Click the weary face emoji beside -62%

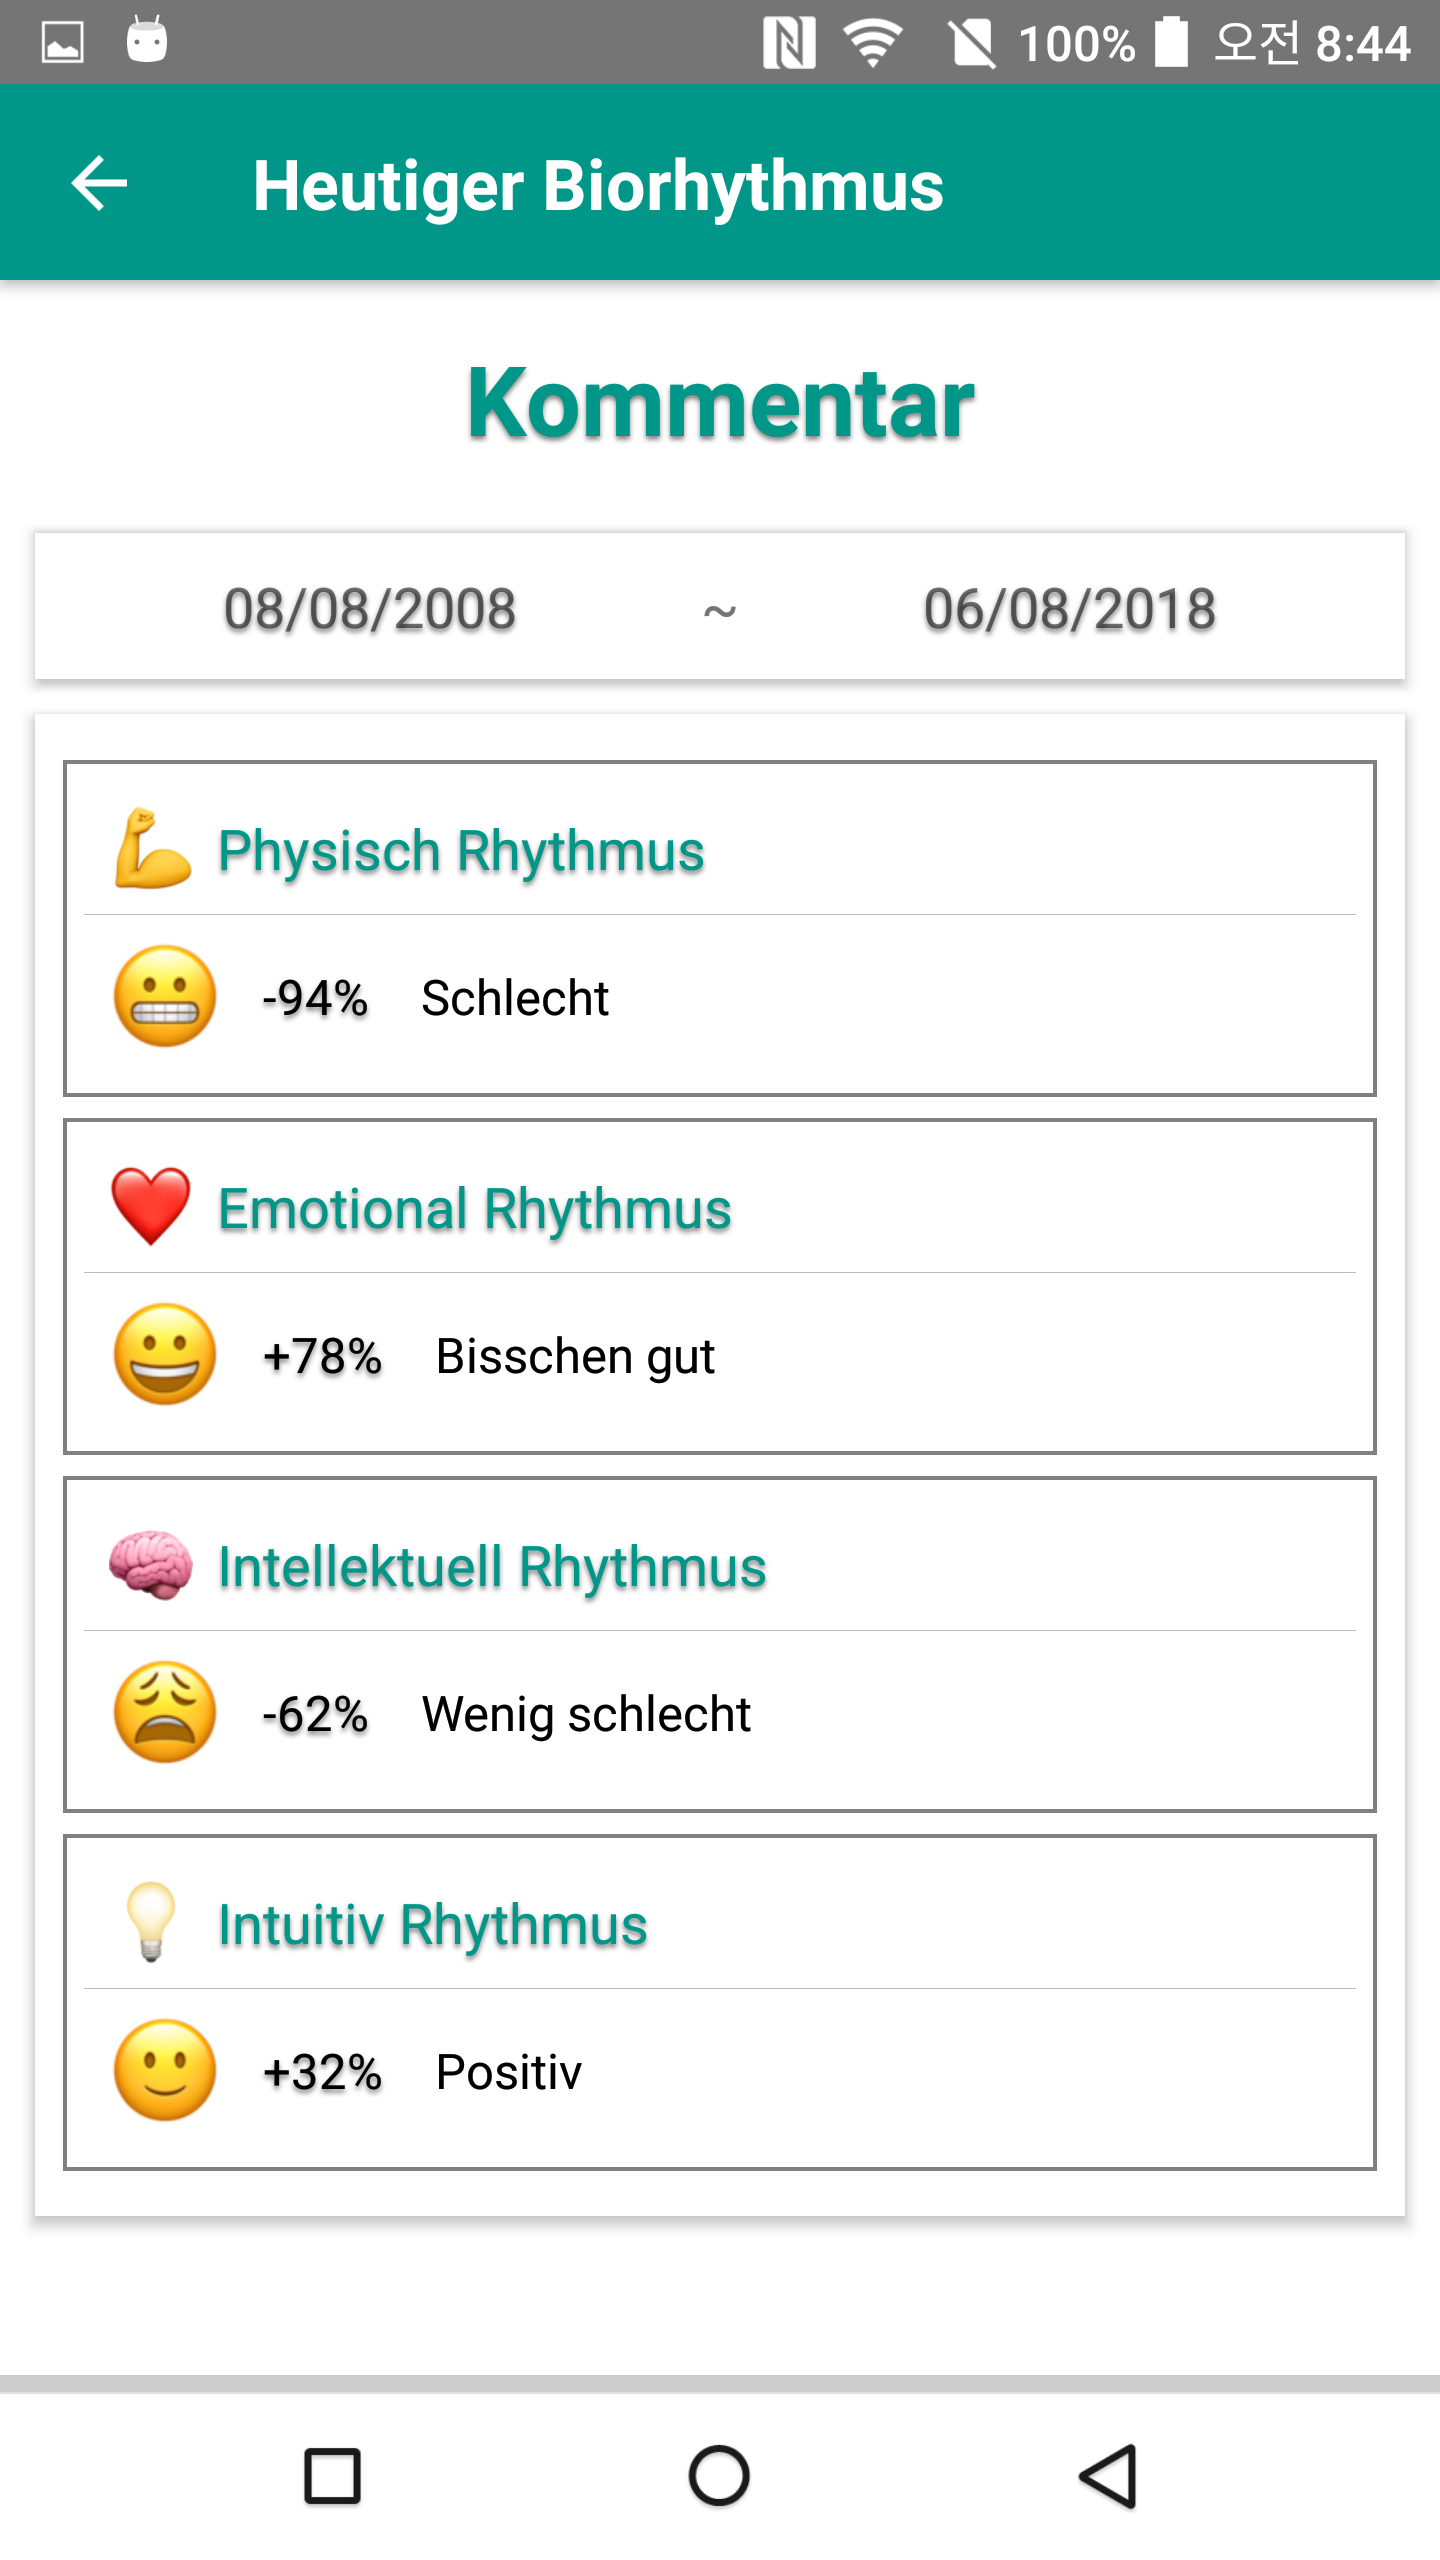pyautogui.click(x=165, y=1712)
